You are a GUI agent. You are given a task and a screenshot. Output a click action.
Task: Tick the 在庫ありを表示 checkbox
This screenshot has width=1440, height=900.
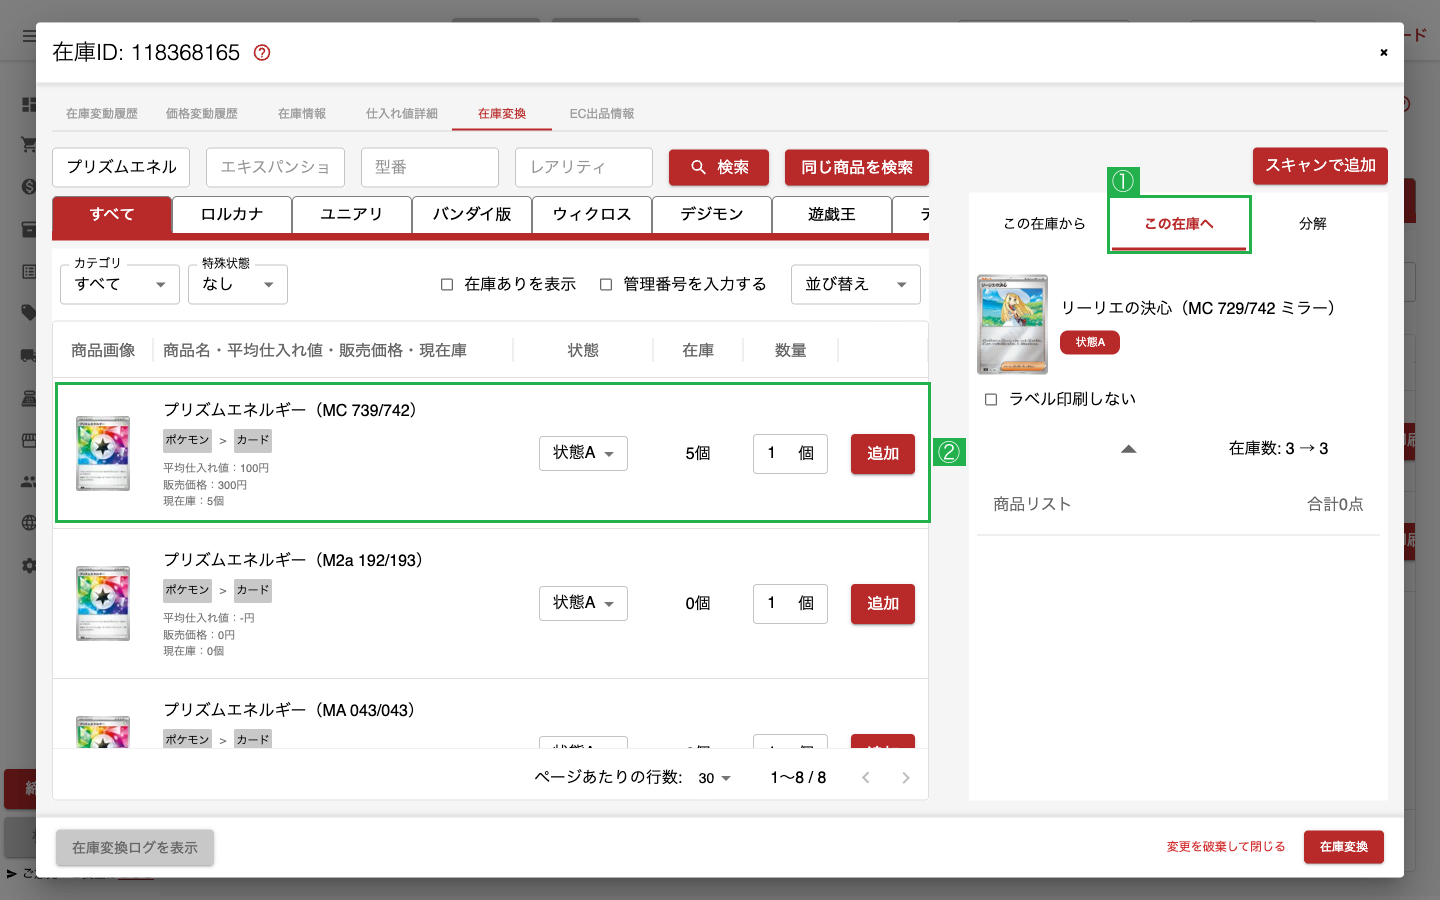[x=447, y=285]
